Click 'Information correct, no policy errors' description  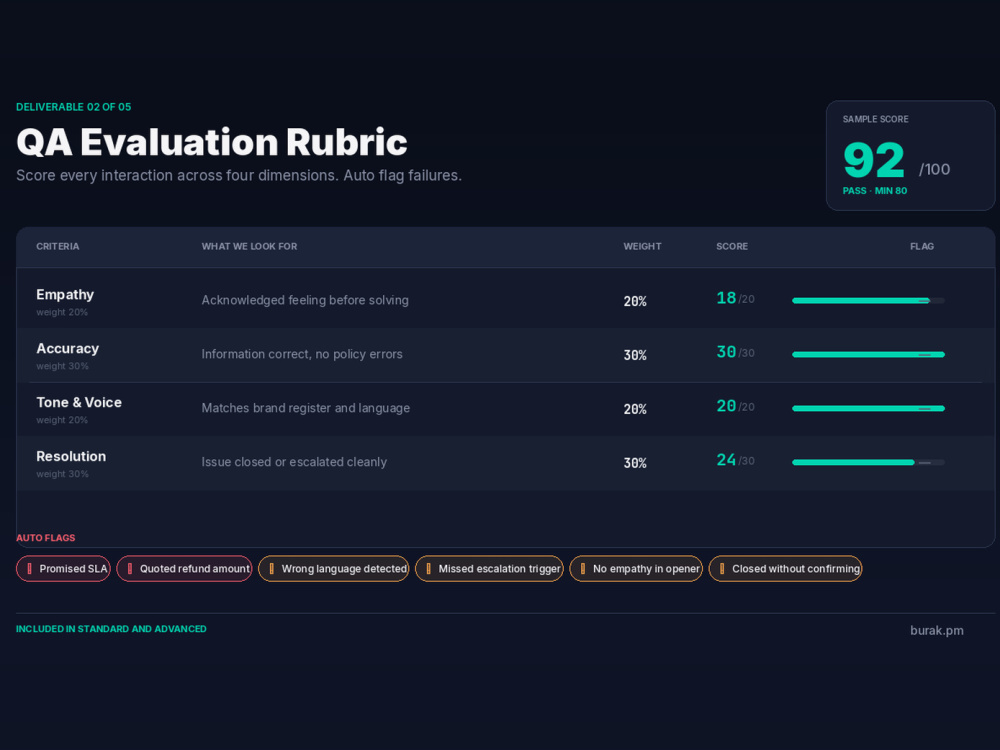(302, 354)
